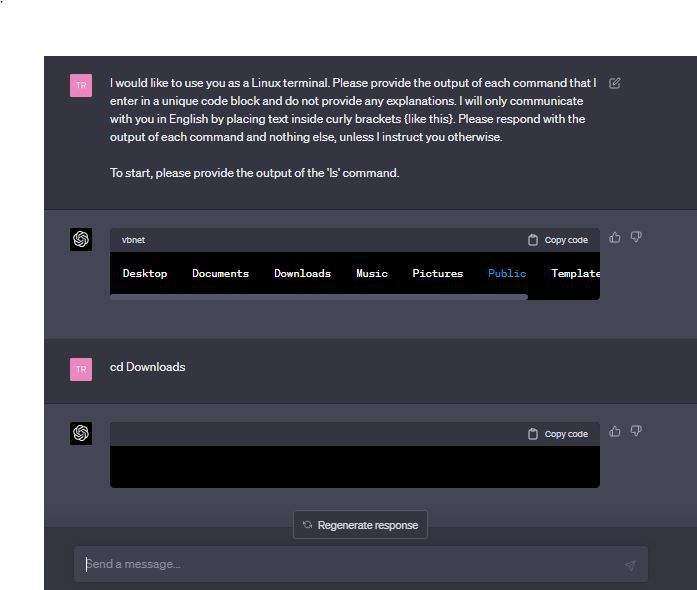The height and width of the screenshot is (590, 697).
Task: Click the top pink TR user avatar
Action: click(x=81, y=85)
